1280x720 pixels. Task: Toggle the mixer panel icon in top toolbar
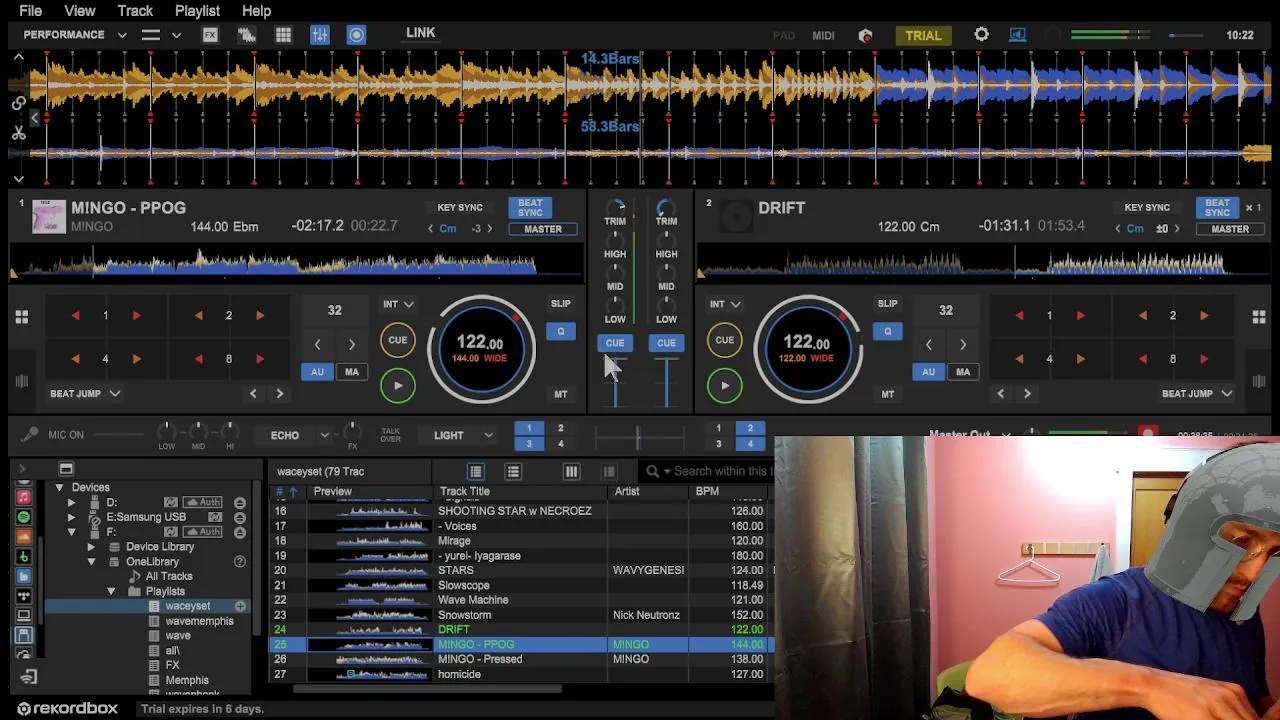click(320, 35)
